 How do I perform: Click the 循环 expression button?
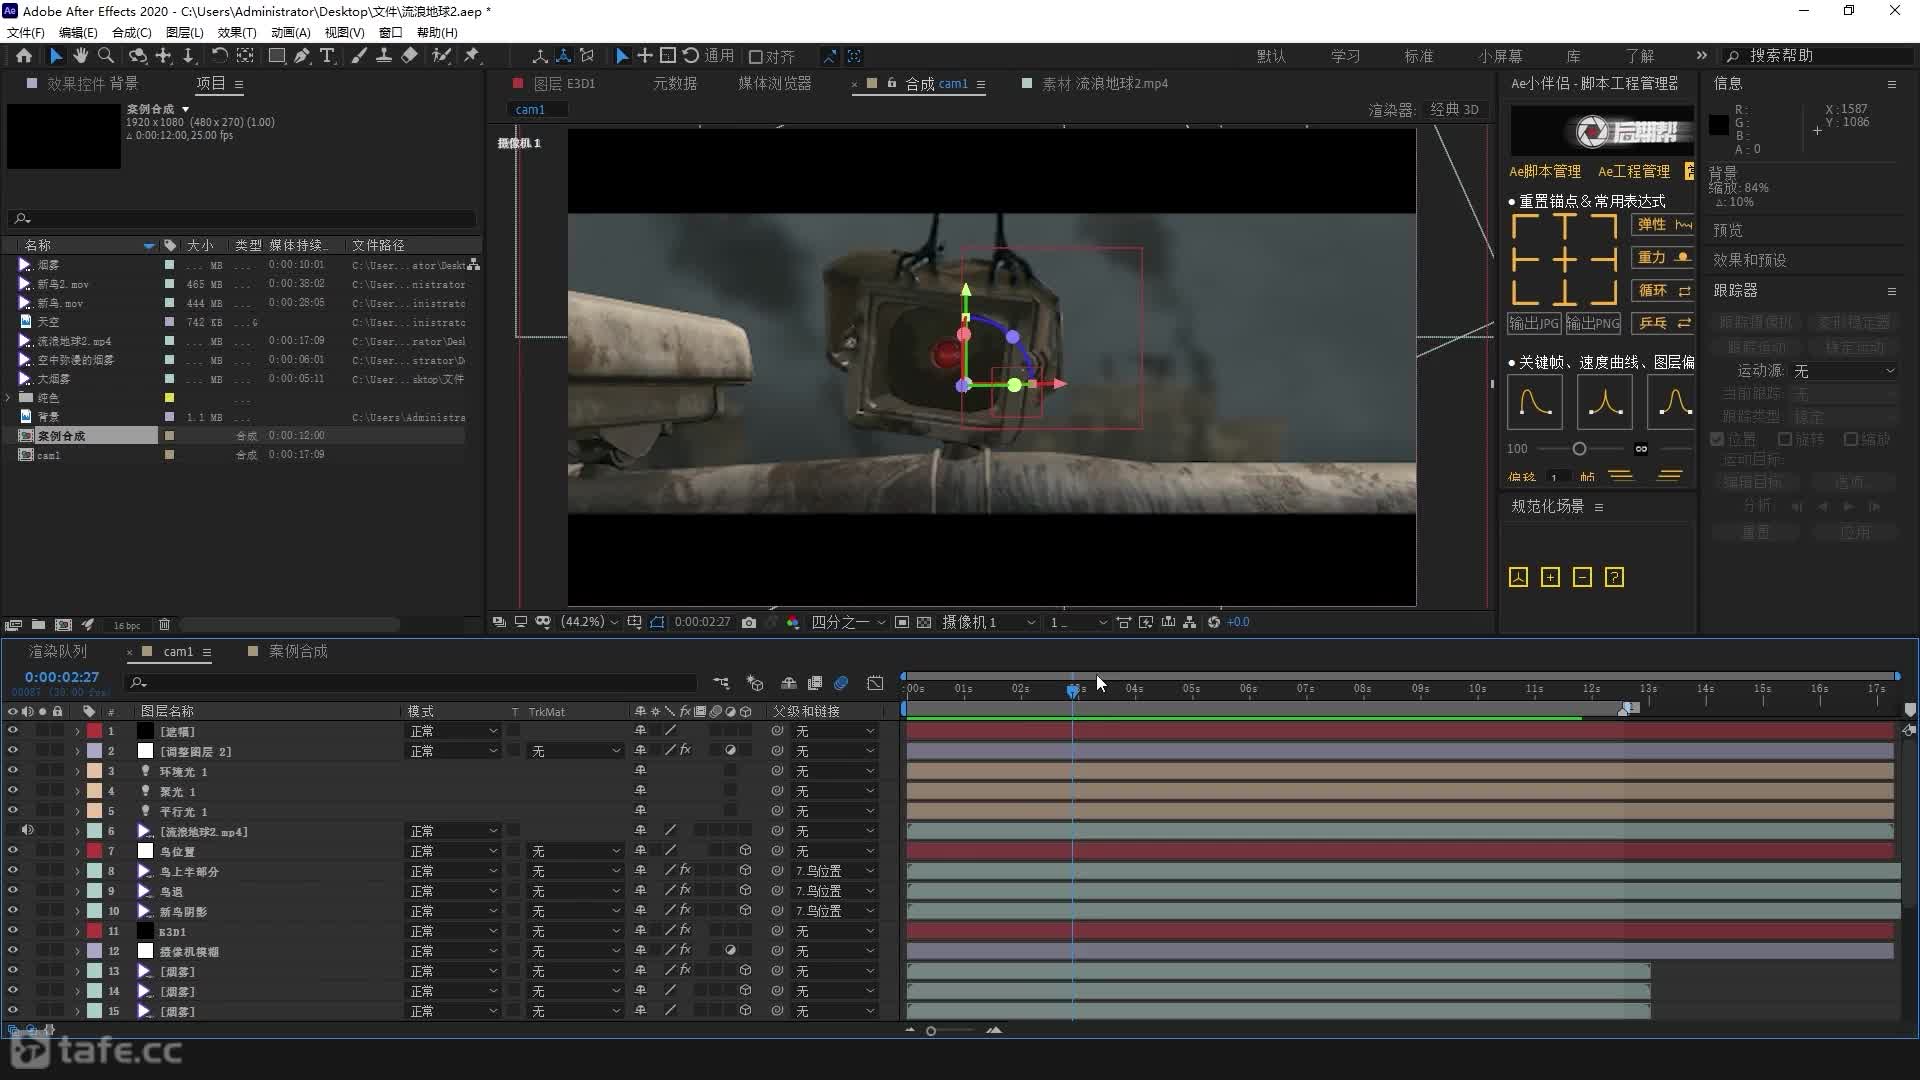click(x=1662, y=290)
